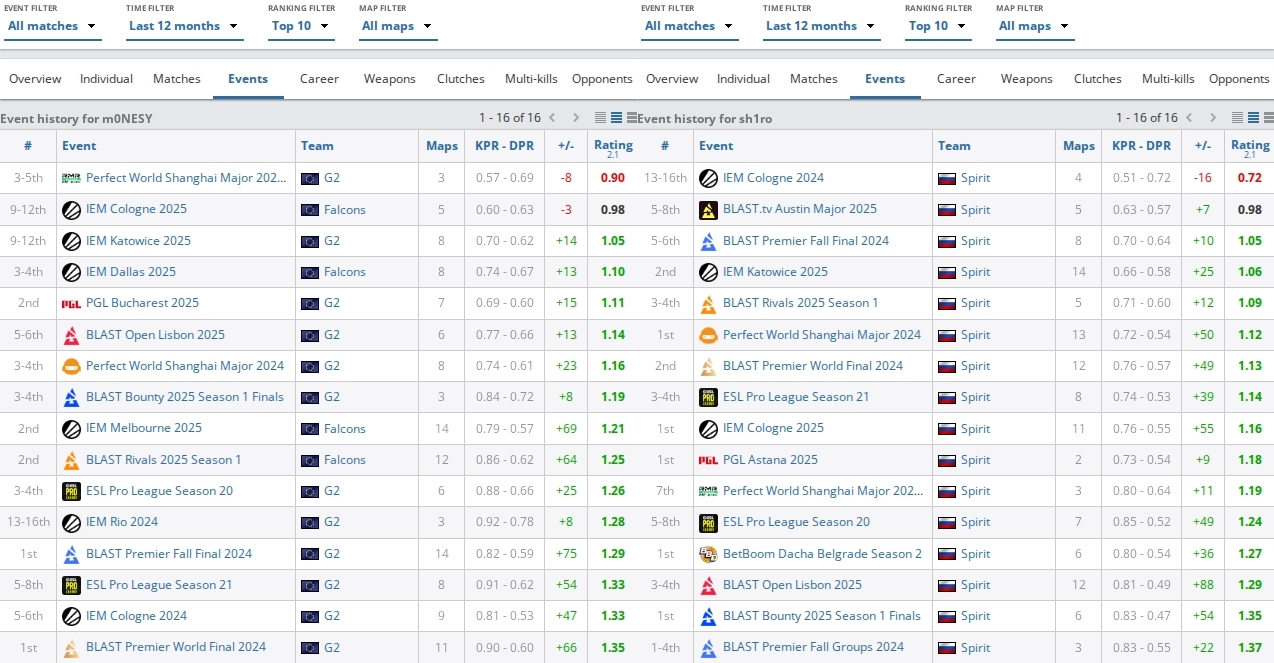This screenshot has height=663, width=1274.
Task: Click the BLAST logo beside BLAST Open Lisbon 2025 in m0NESY table
Action: (71, 335)
